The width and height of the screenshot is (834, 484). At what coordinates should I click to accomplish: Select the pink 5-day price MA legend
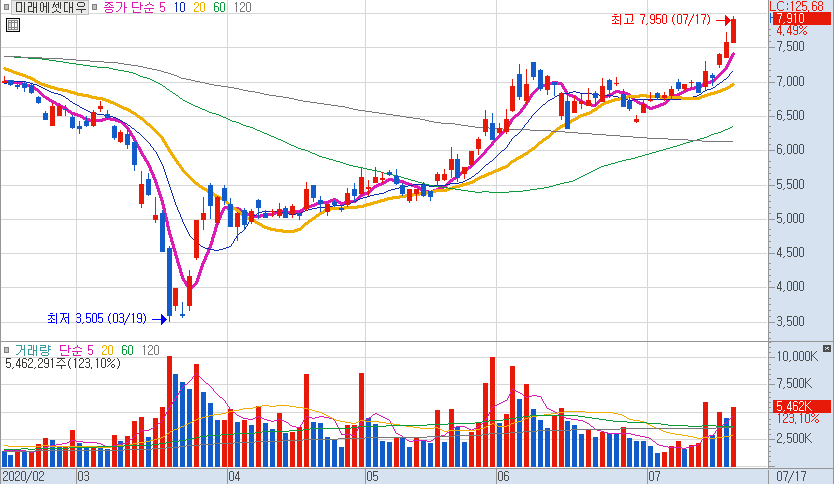162,7
